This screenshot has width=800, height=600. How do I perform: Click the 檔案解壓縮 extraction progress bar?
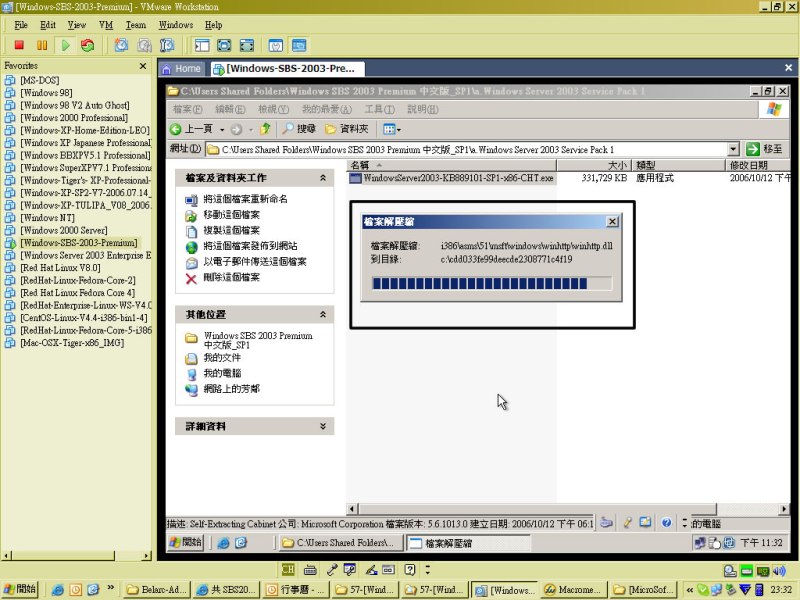click(x=492, y=283)
